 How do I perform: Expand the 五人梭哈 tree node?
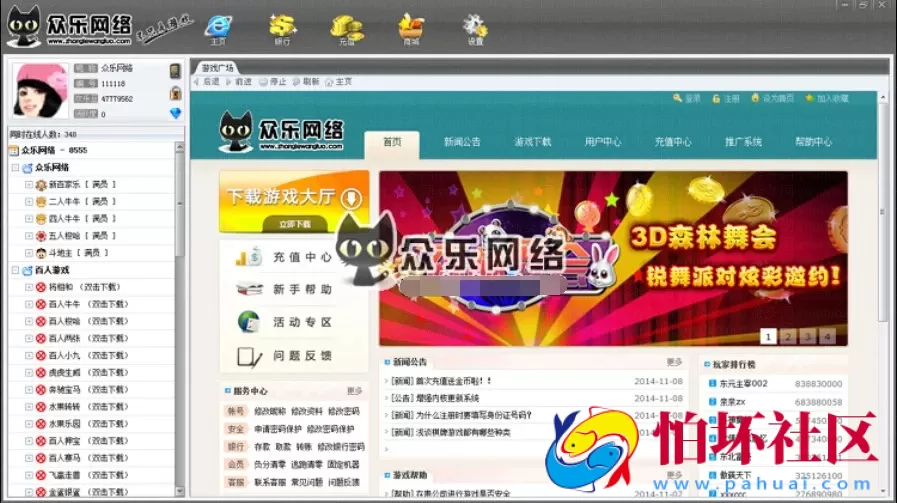29,236
